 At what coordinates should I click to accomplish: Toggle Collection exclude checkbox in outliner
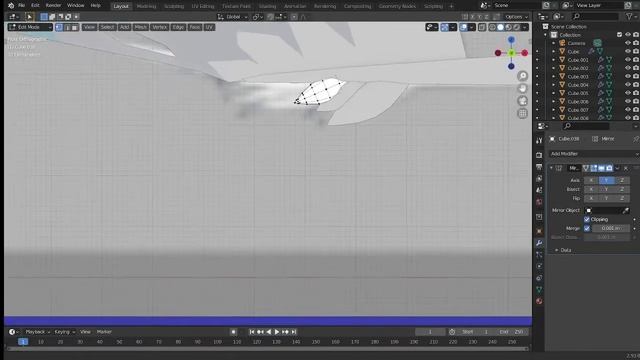(x=620, y=35)
